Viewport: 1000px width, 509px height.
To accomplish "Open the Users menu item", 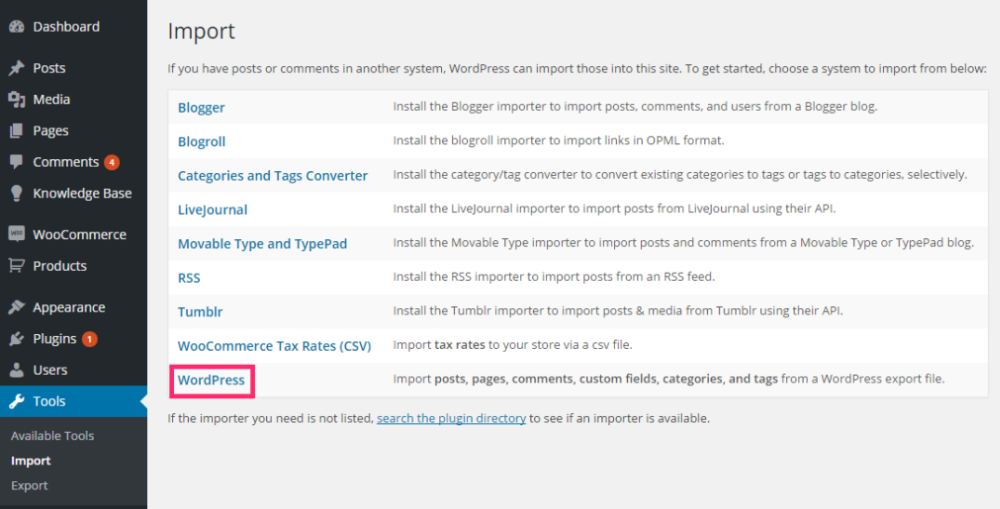I will click(x=50, y=370).
